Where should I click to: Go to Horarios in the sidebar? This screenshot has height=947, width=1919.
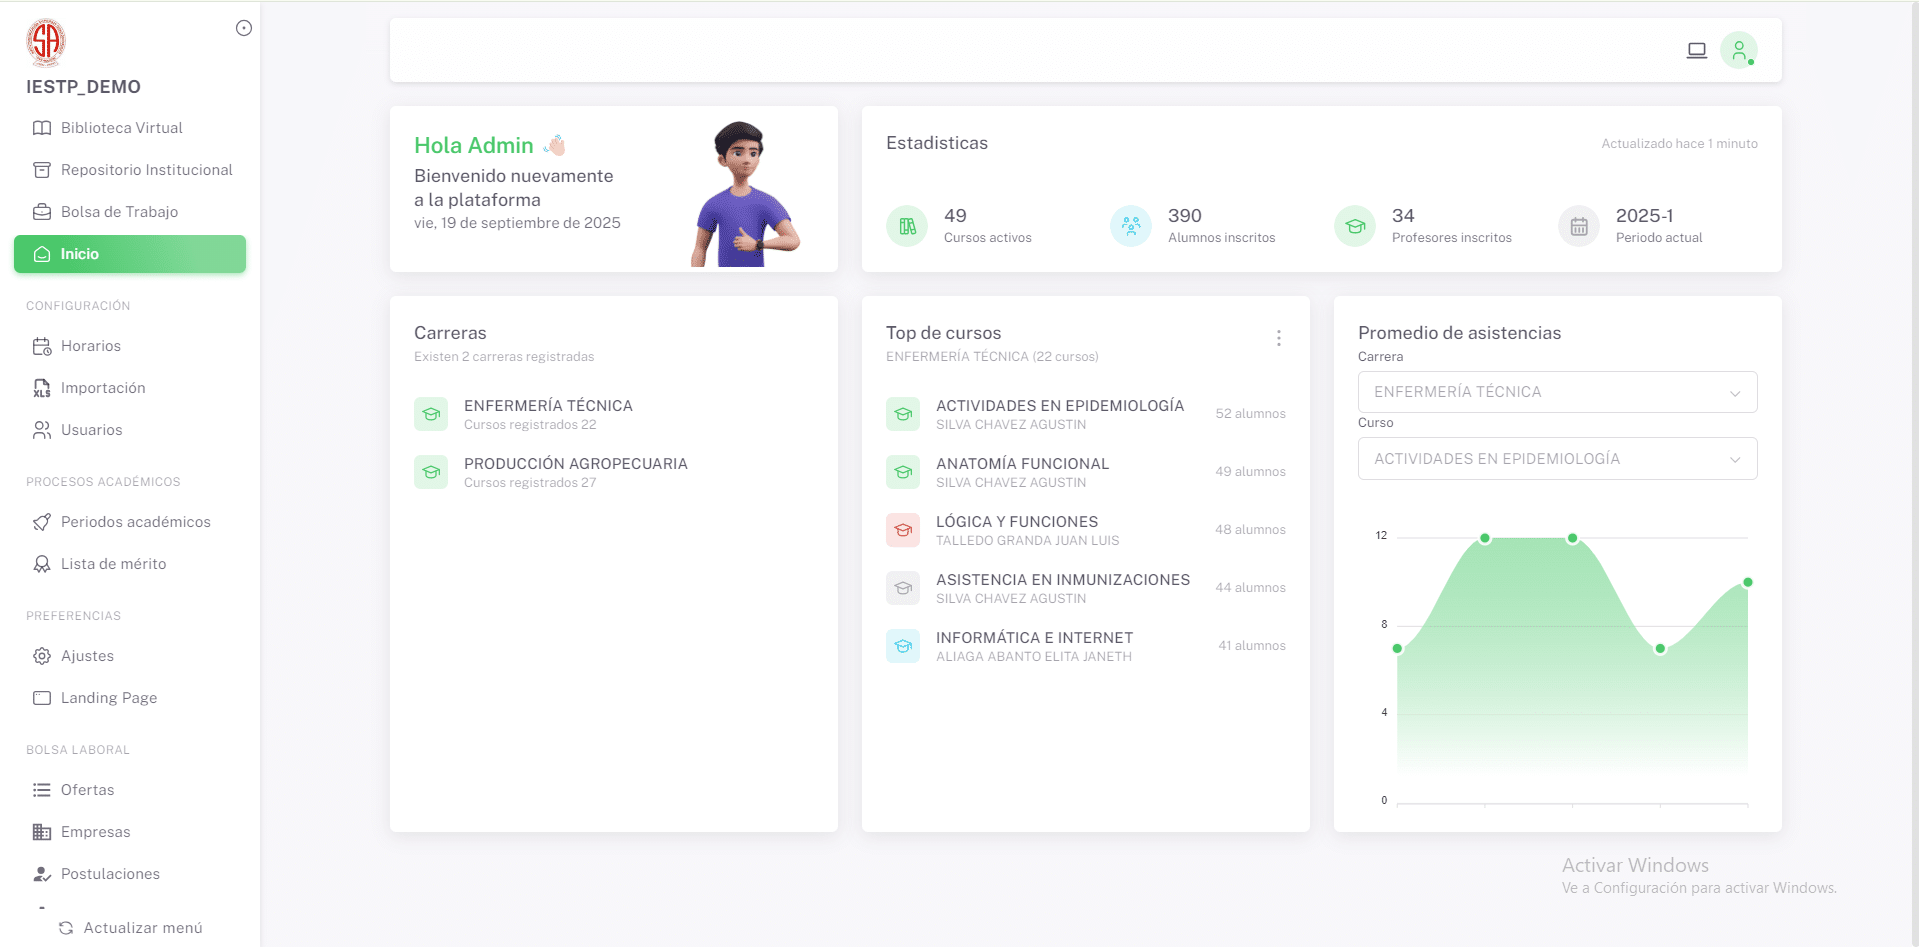(x=90, y=346)
